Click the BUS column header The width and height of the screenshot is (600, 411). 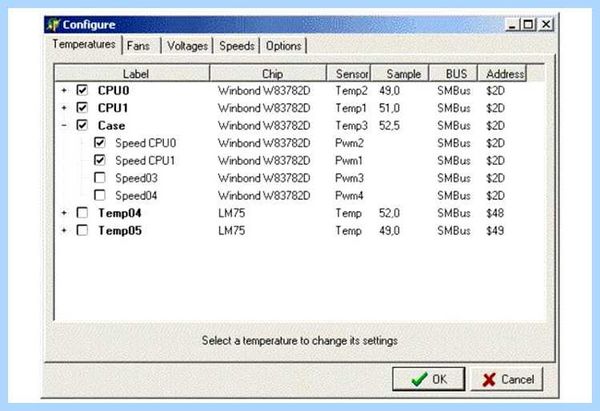[453, 73]
